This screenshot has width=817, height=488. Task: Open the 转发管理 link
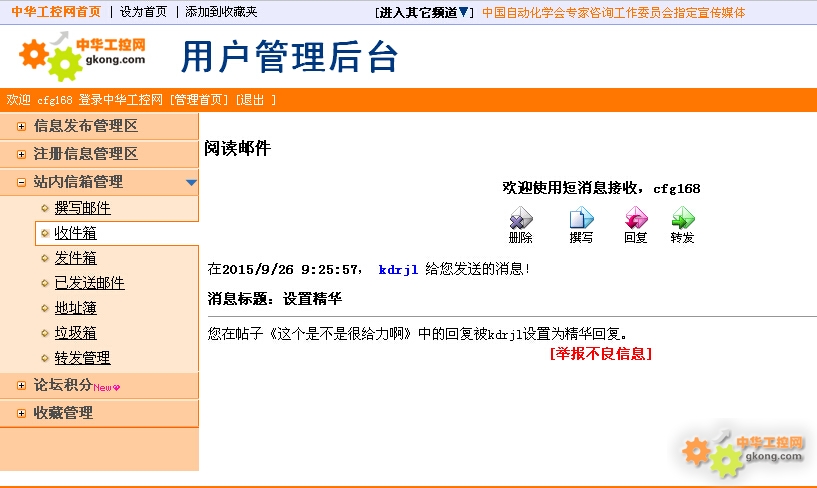82,358
